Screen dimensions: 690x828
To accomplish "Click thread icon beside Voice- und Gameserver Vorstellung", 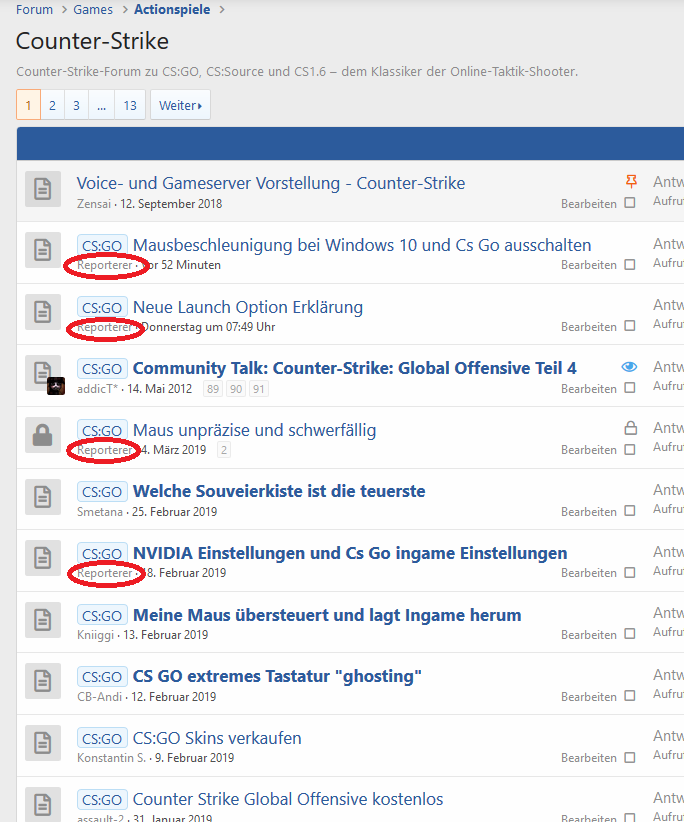I will pyautogui.click(x=43, y=189).
